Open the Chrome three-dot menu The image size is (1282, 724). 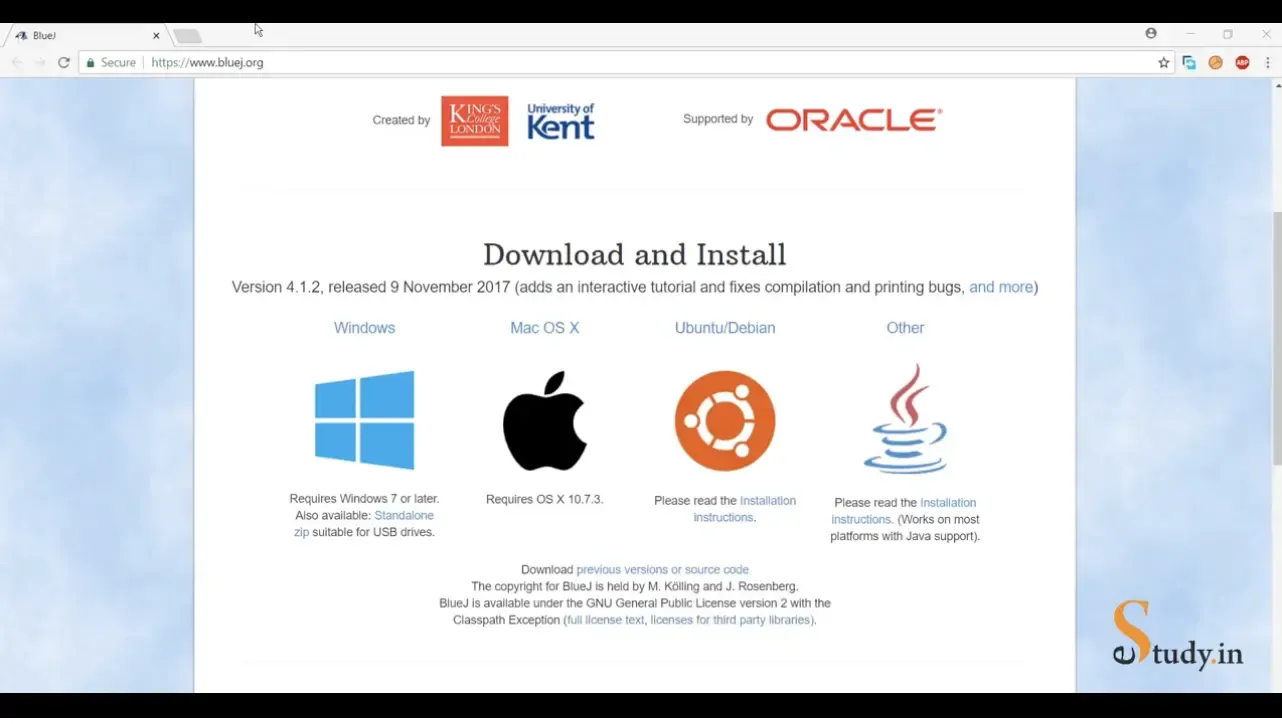[1268, 63]
